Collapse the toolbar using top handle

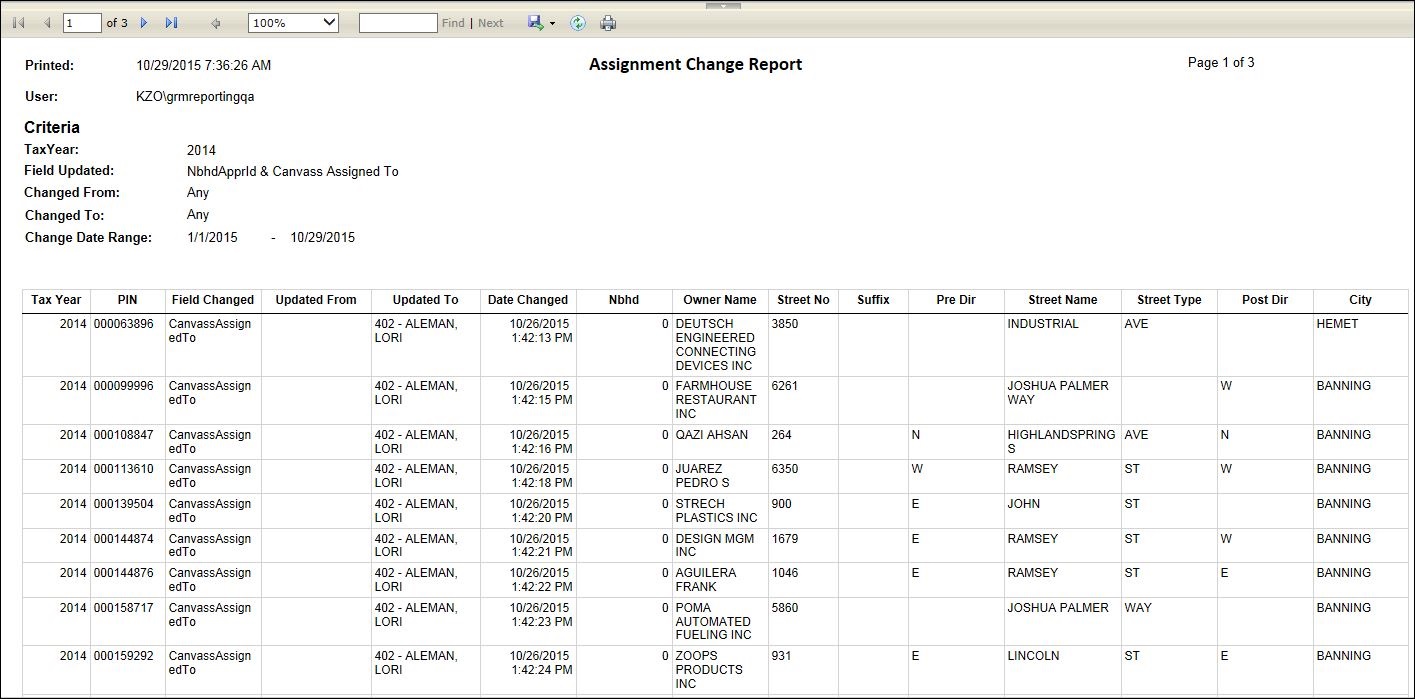723,6
